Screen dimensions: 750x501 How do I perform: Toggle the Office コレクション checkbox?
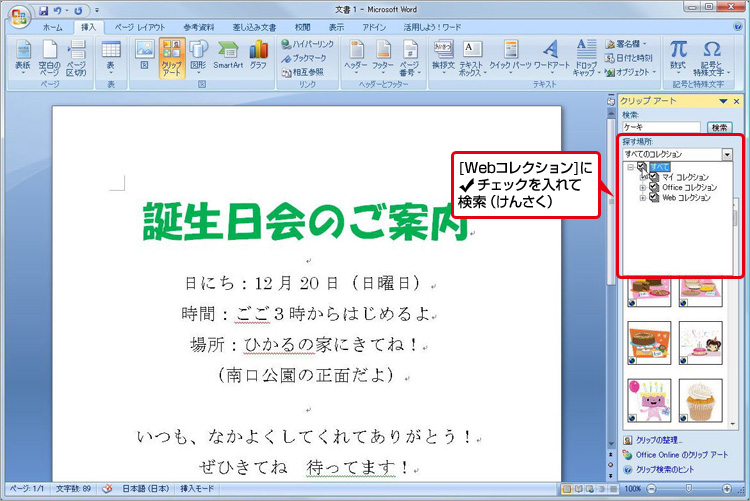[x=654, y=187]
